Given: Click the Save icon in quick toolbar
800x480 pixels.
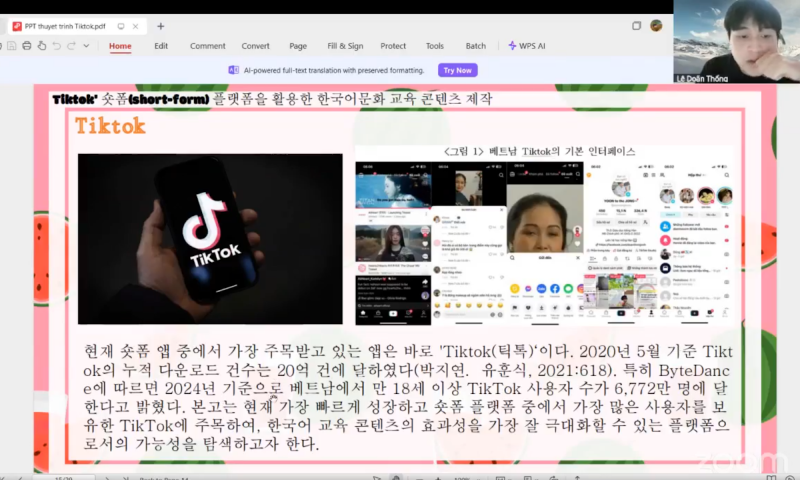Looking at the screenshot, I should [x=11, y=46].
